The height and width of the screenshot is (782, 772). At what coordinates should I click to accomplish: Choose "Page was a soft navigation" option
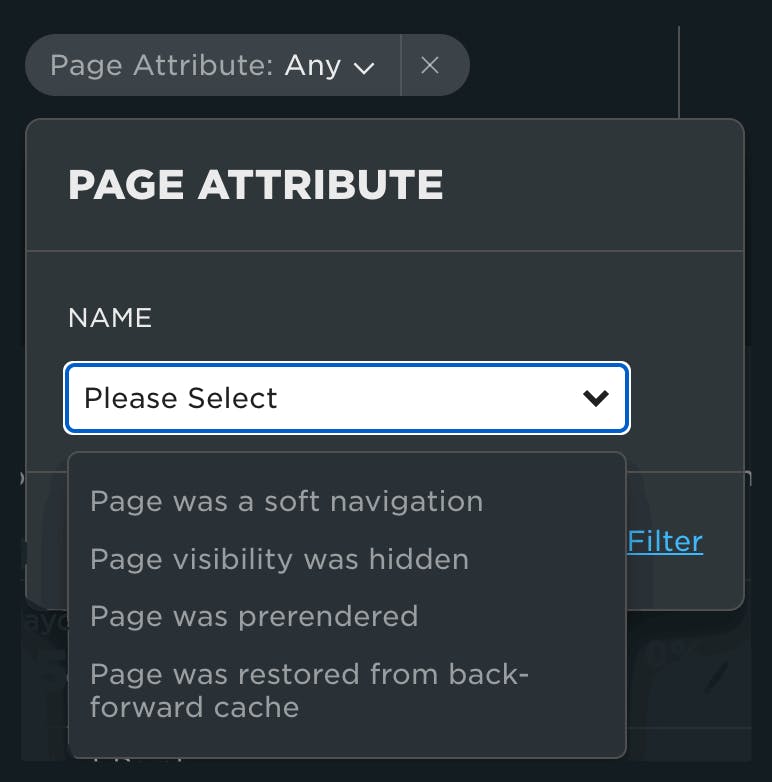coord(286,501)
